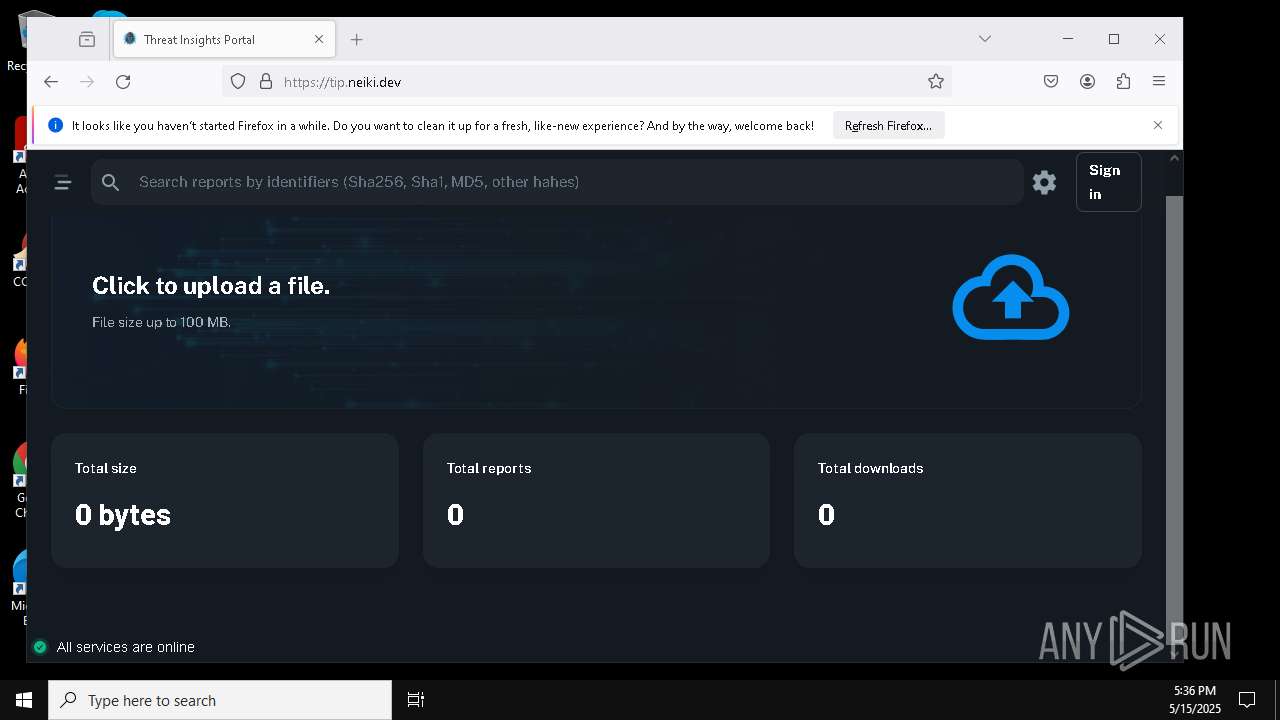1280x720 pixels.
Task: Go back to previous page
Action: (x=51, y=82)
